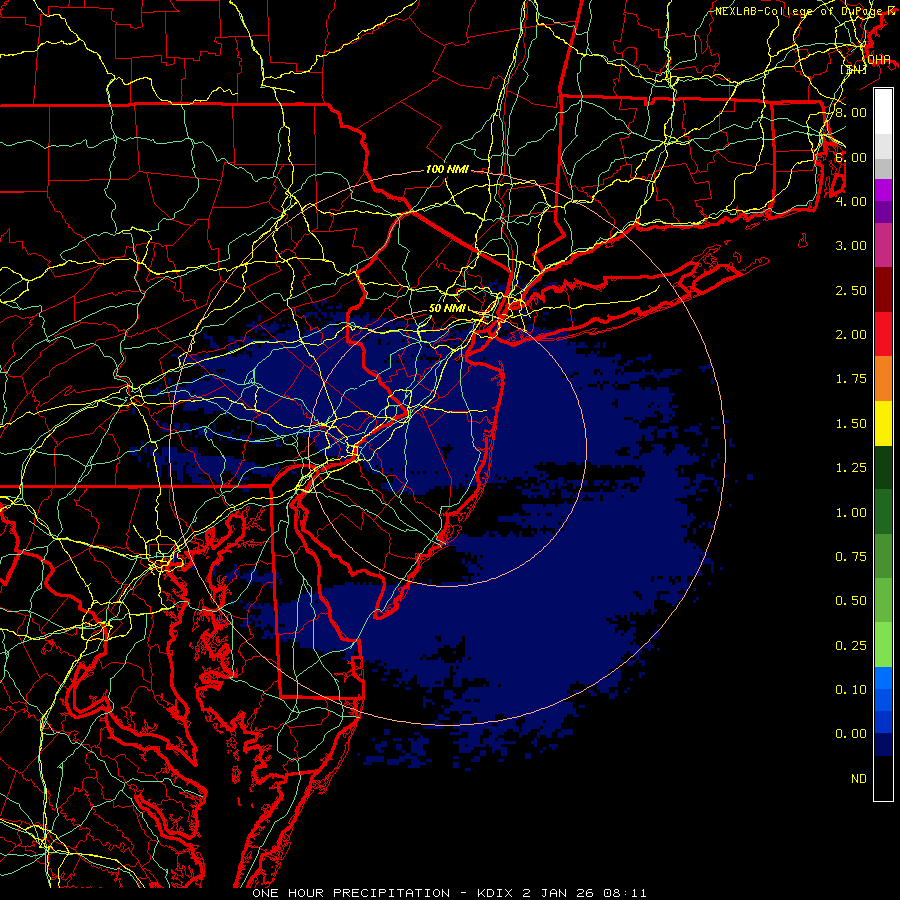The height and width of the screenshot is (900, 900).
Task: Click the 2 JAN 26 date text
Action: click(560, 893)
